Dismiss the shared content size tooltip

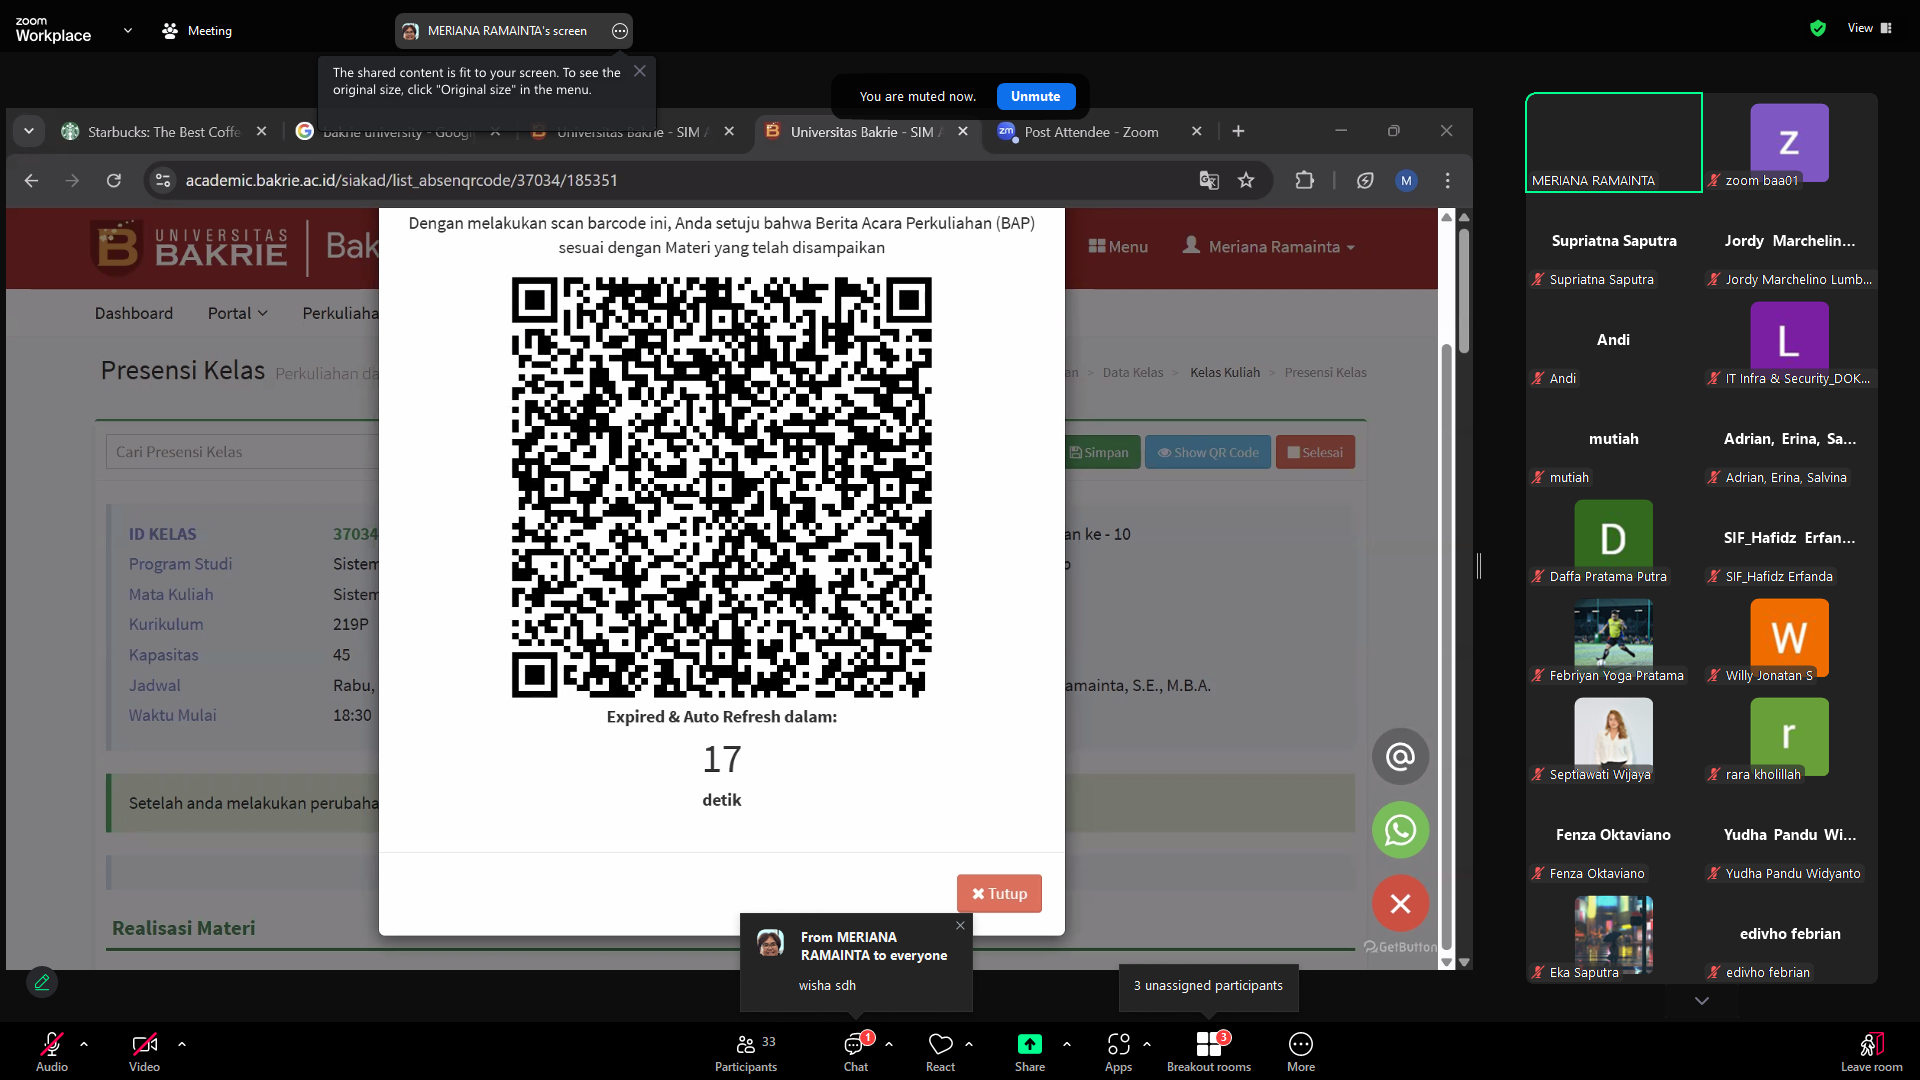pyautogui.click(x=640, y=71)
